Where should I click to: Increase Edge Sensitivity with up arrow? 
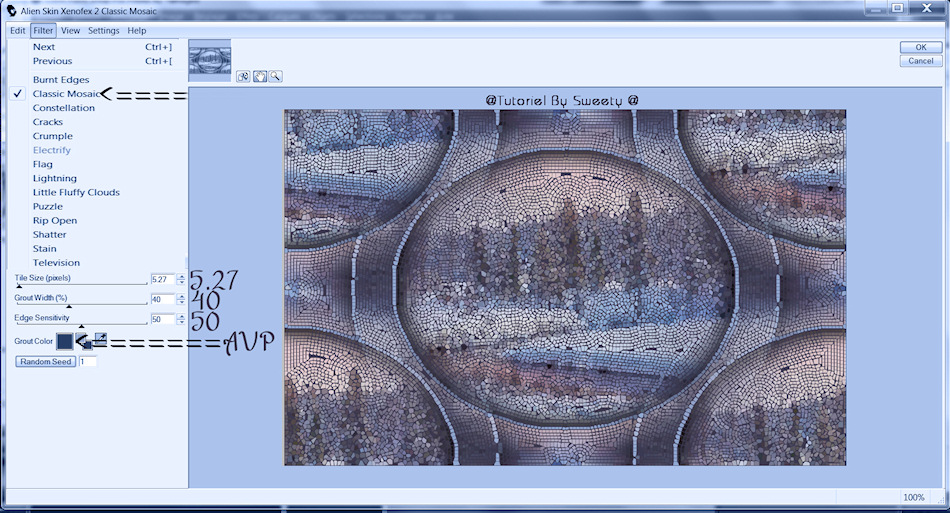[181, 317]
